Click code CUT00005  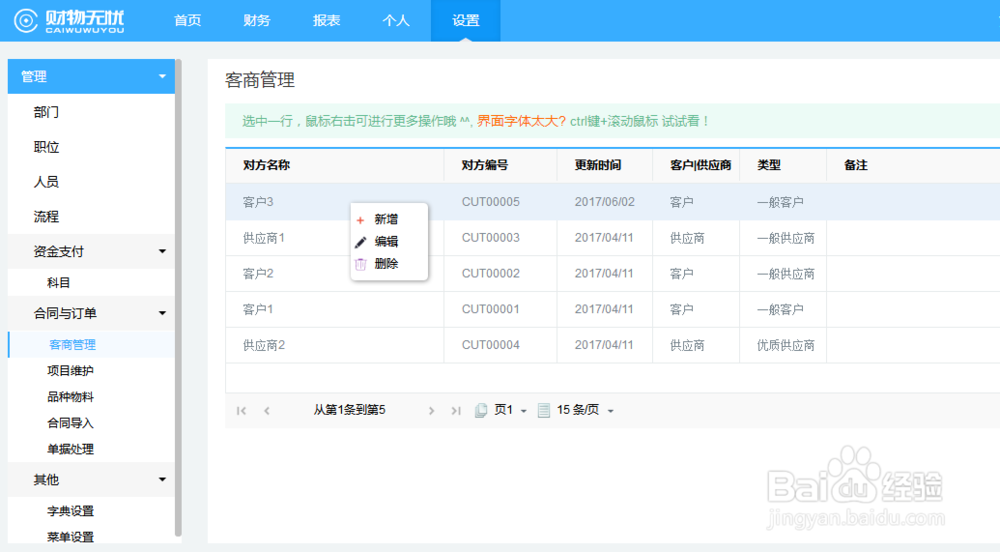pos(490,202)
